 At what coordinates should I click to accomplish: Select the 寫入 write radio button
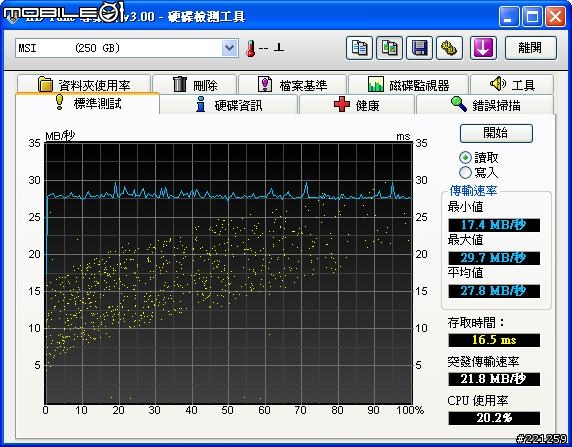coord(465,172)
